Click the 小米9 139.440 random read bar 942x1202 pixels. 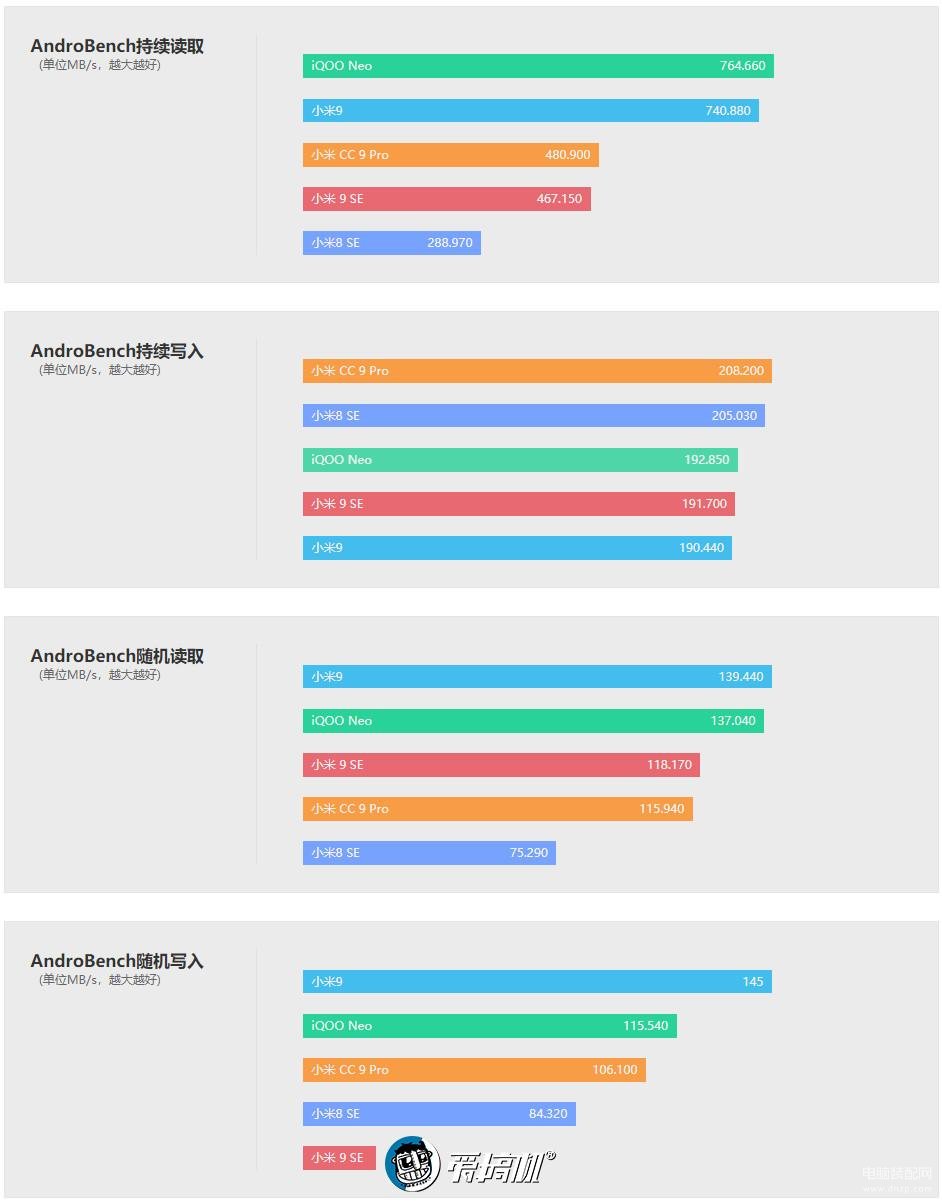537,677
